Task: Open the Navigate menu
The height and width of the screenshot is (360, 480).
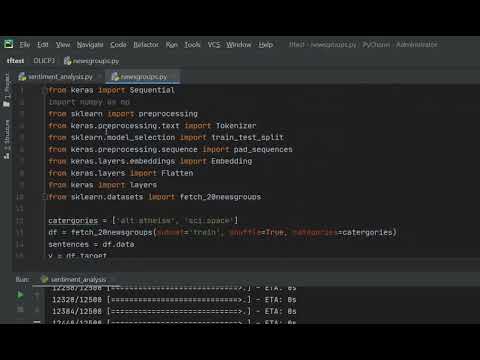Action: (x=90, y=45)
